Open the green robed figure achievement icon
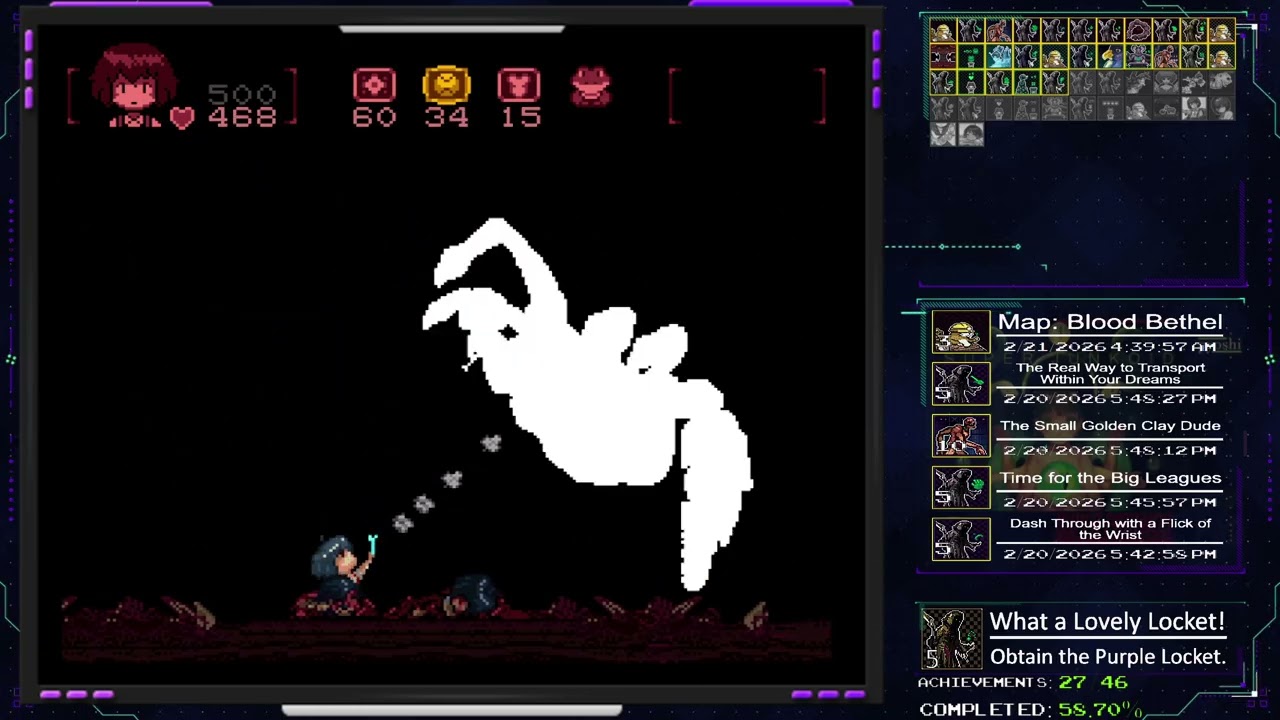The width and height of the screenshot is (1280, 720). [x=1027, y=82]
